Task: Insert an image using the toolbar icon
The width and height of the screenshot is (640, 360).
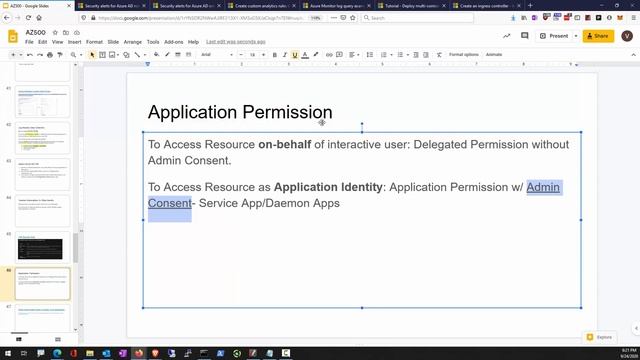Action: tap(112, 55)
